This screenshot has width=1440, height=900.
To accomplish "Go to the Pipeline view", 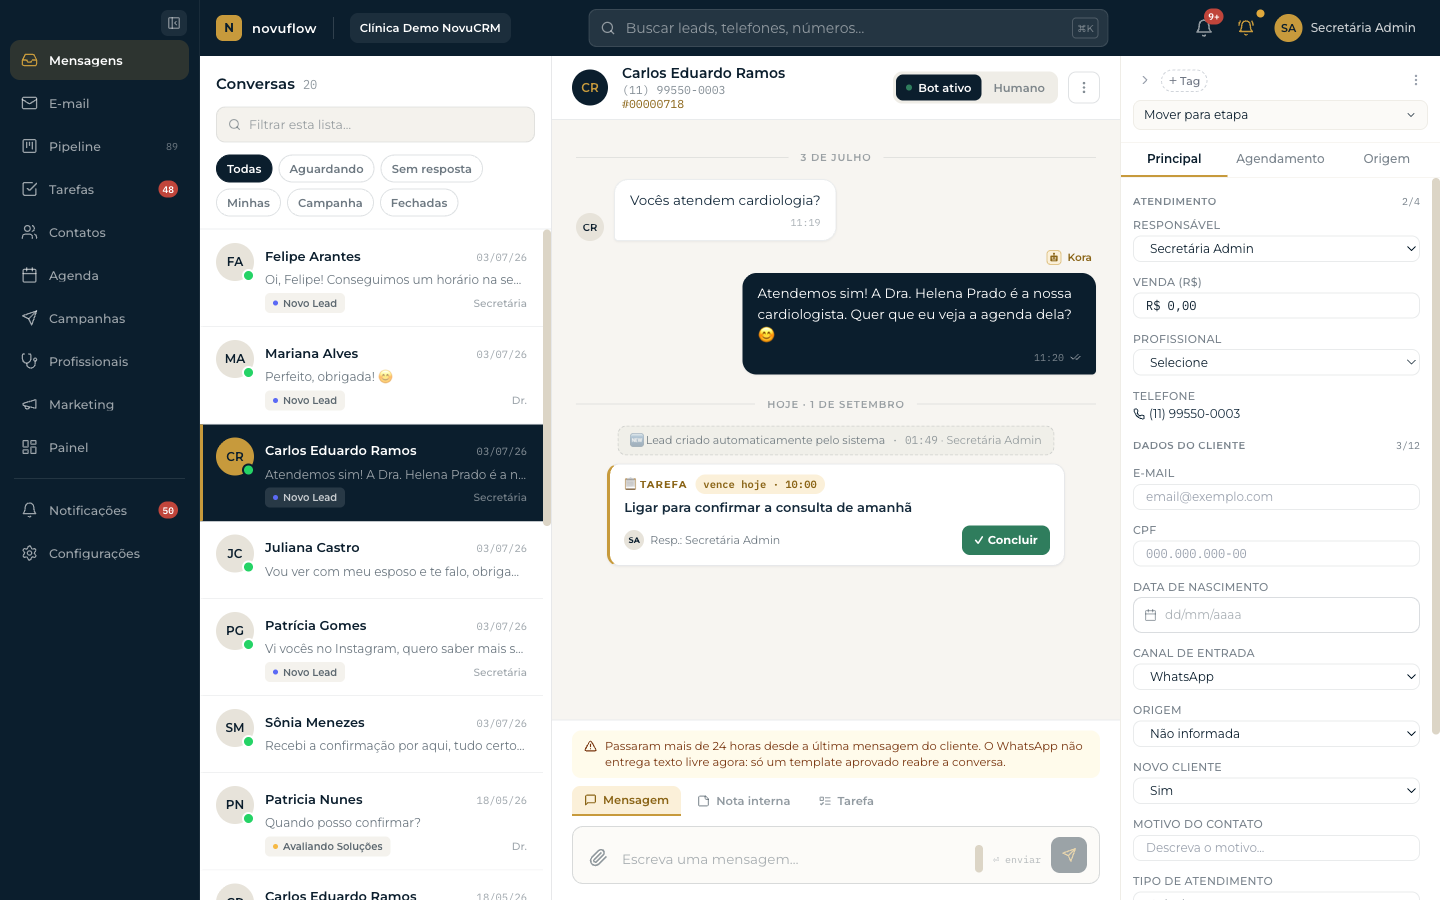I will (x=99, y=146).
